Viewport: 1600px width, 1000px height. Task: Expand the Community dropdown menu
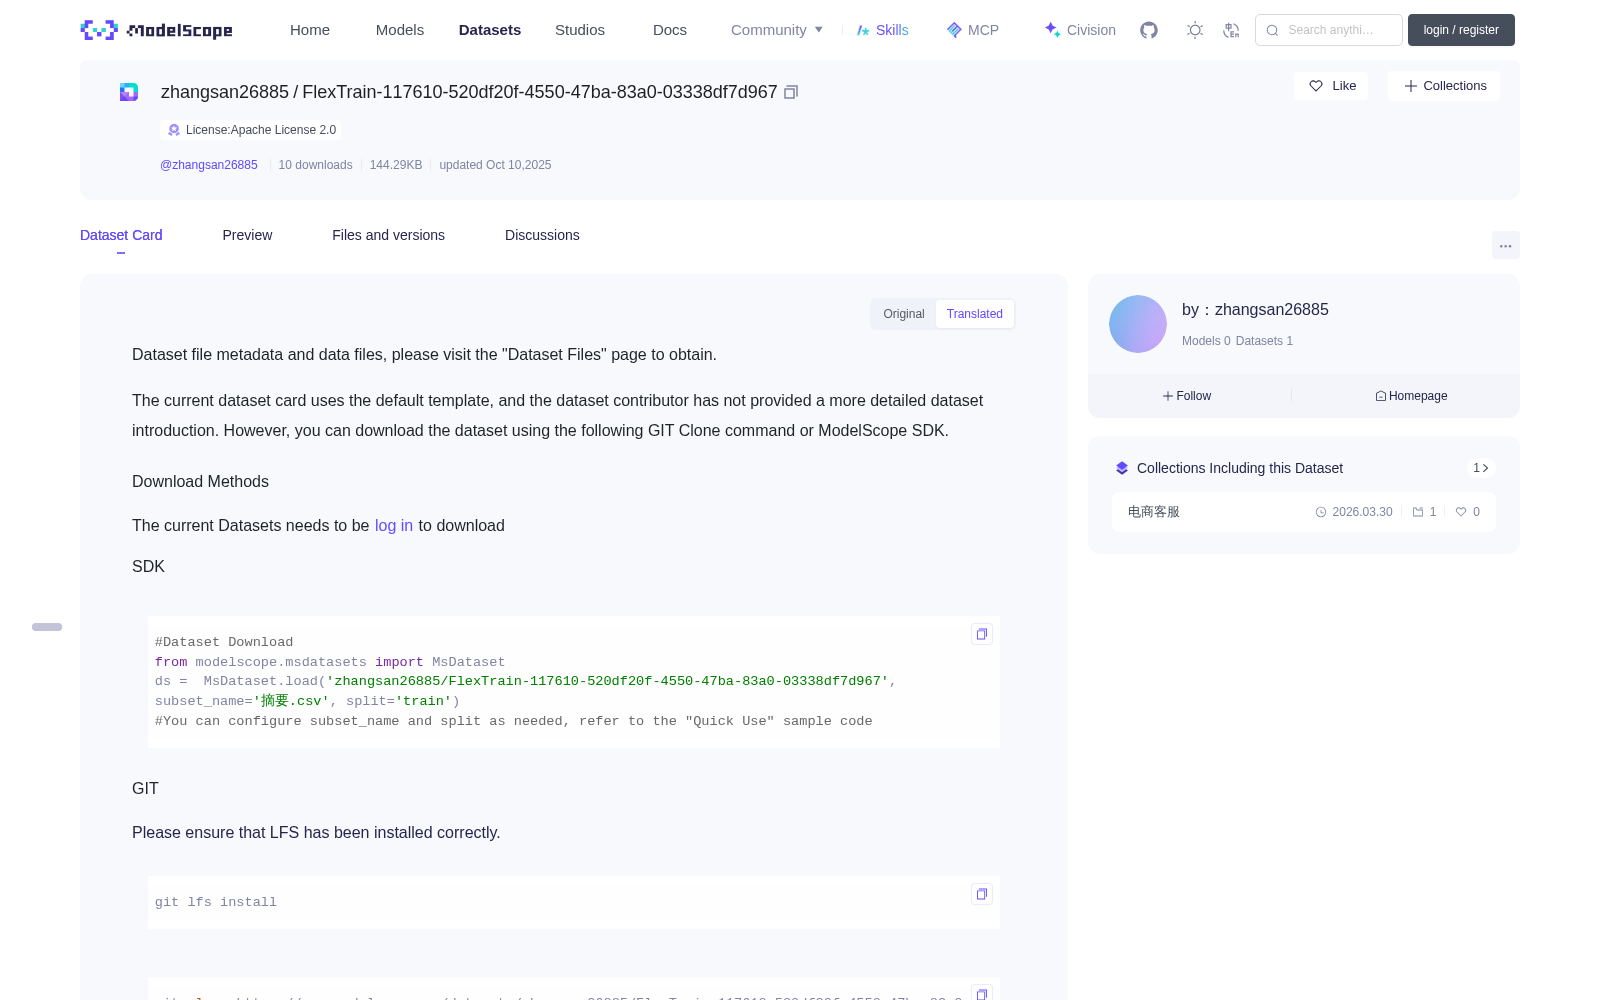pyautogui.click(x=777, y=30)
